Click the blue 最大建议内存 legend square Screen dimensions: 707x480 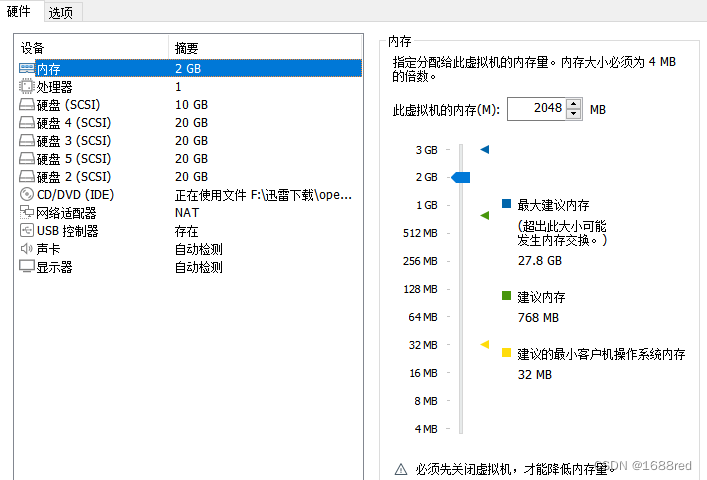pos(506,204)
